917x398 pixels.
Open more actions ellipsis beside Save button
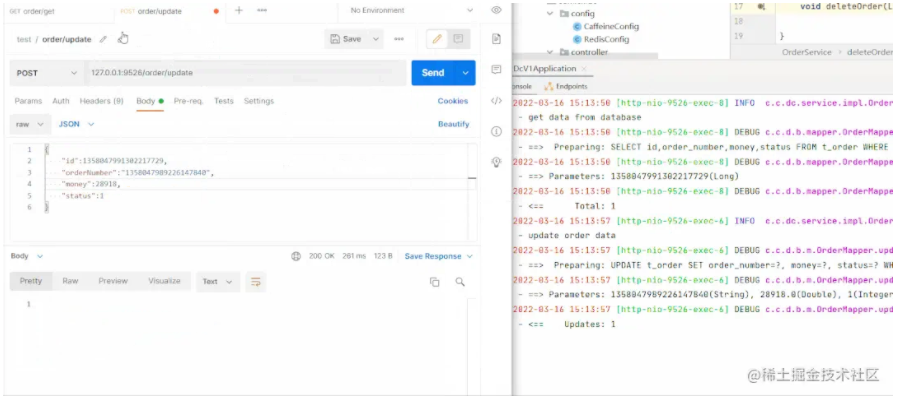pos(399,39)
